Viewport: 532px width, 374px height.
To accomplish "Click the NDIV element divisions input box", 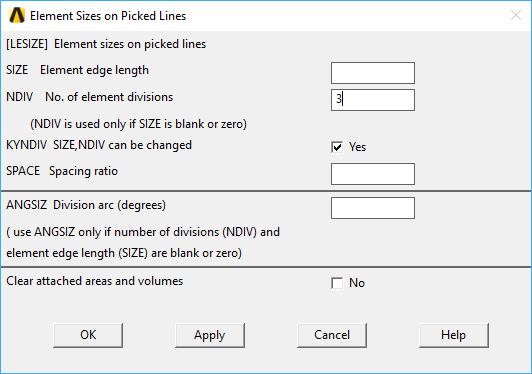I will pos(373,100).
